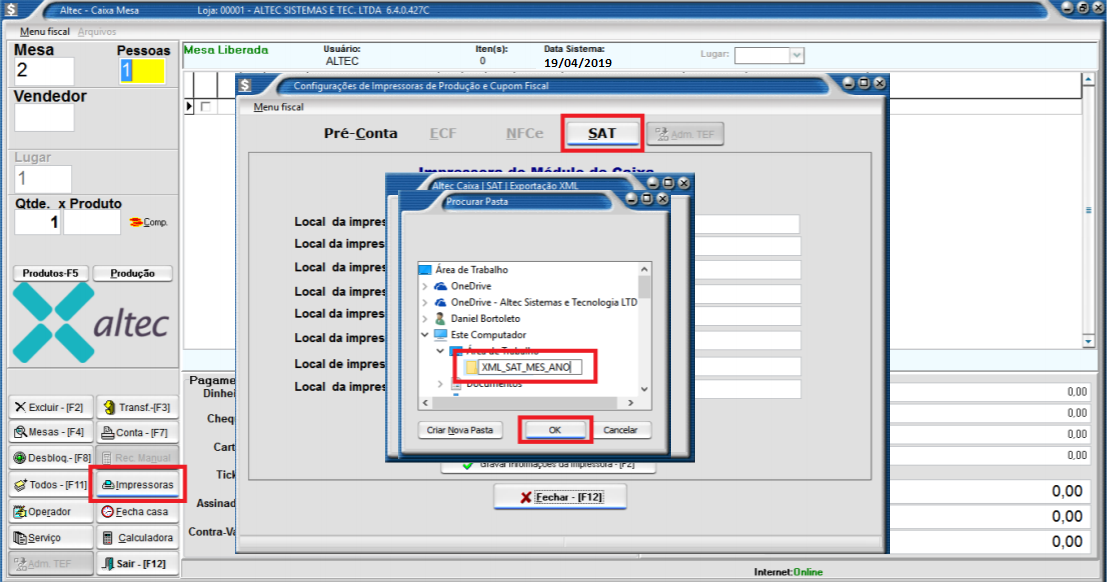Viewport: 1108px width, 582px height.
Task: Click Desbloq.-[F8] button
Action: pyautogui.click(x=50, y=458)
